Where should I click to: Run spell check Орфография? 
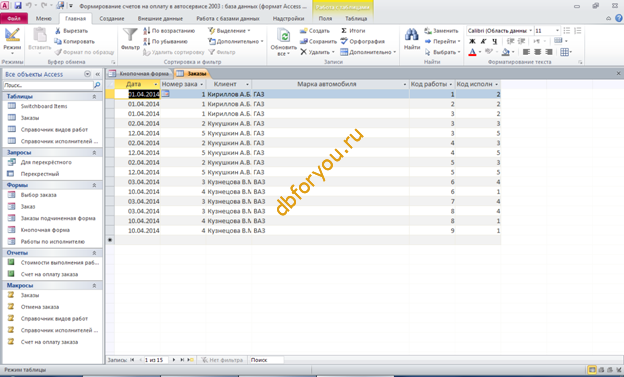[363, 41]
